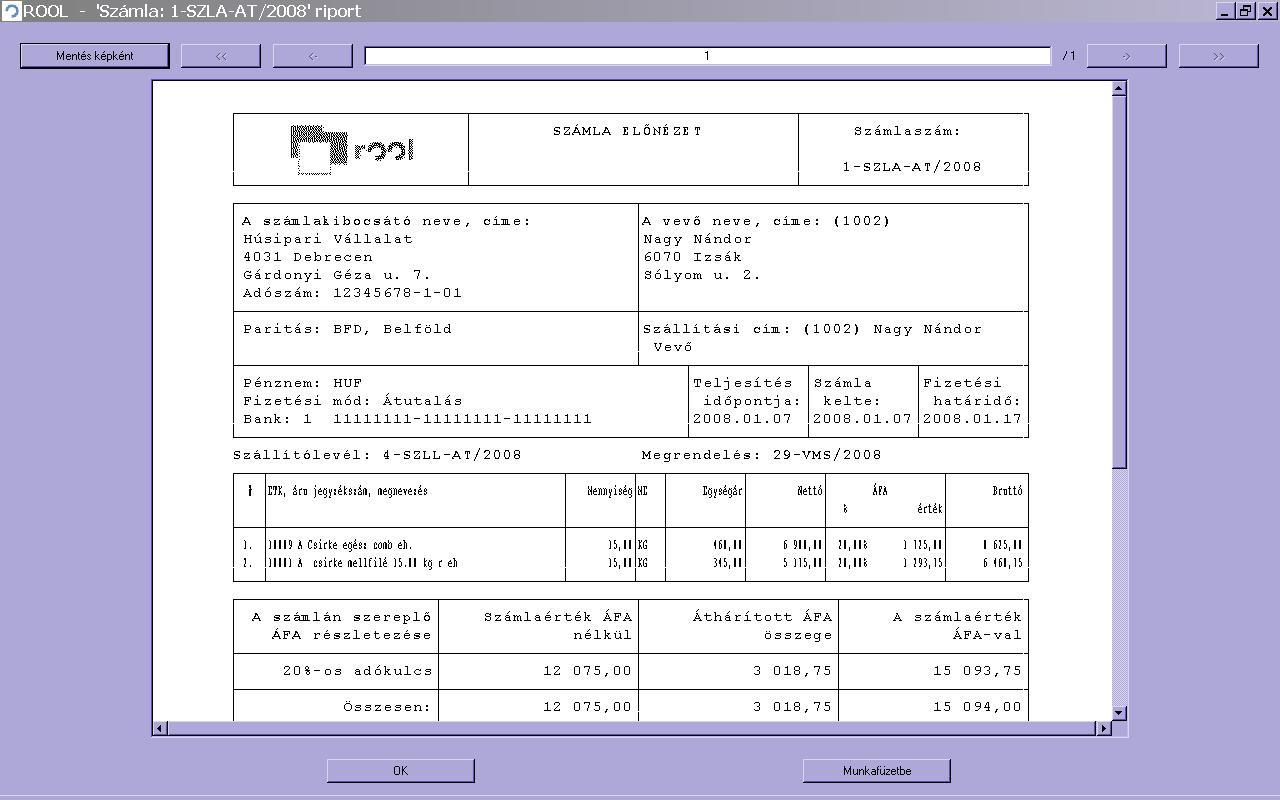Screen dimensions: 1280x800
Task: Click buyer name 'Nagy Nándor'
Action: (698, 239)
